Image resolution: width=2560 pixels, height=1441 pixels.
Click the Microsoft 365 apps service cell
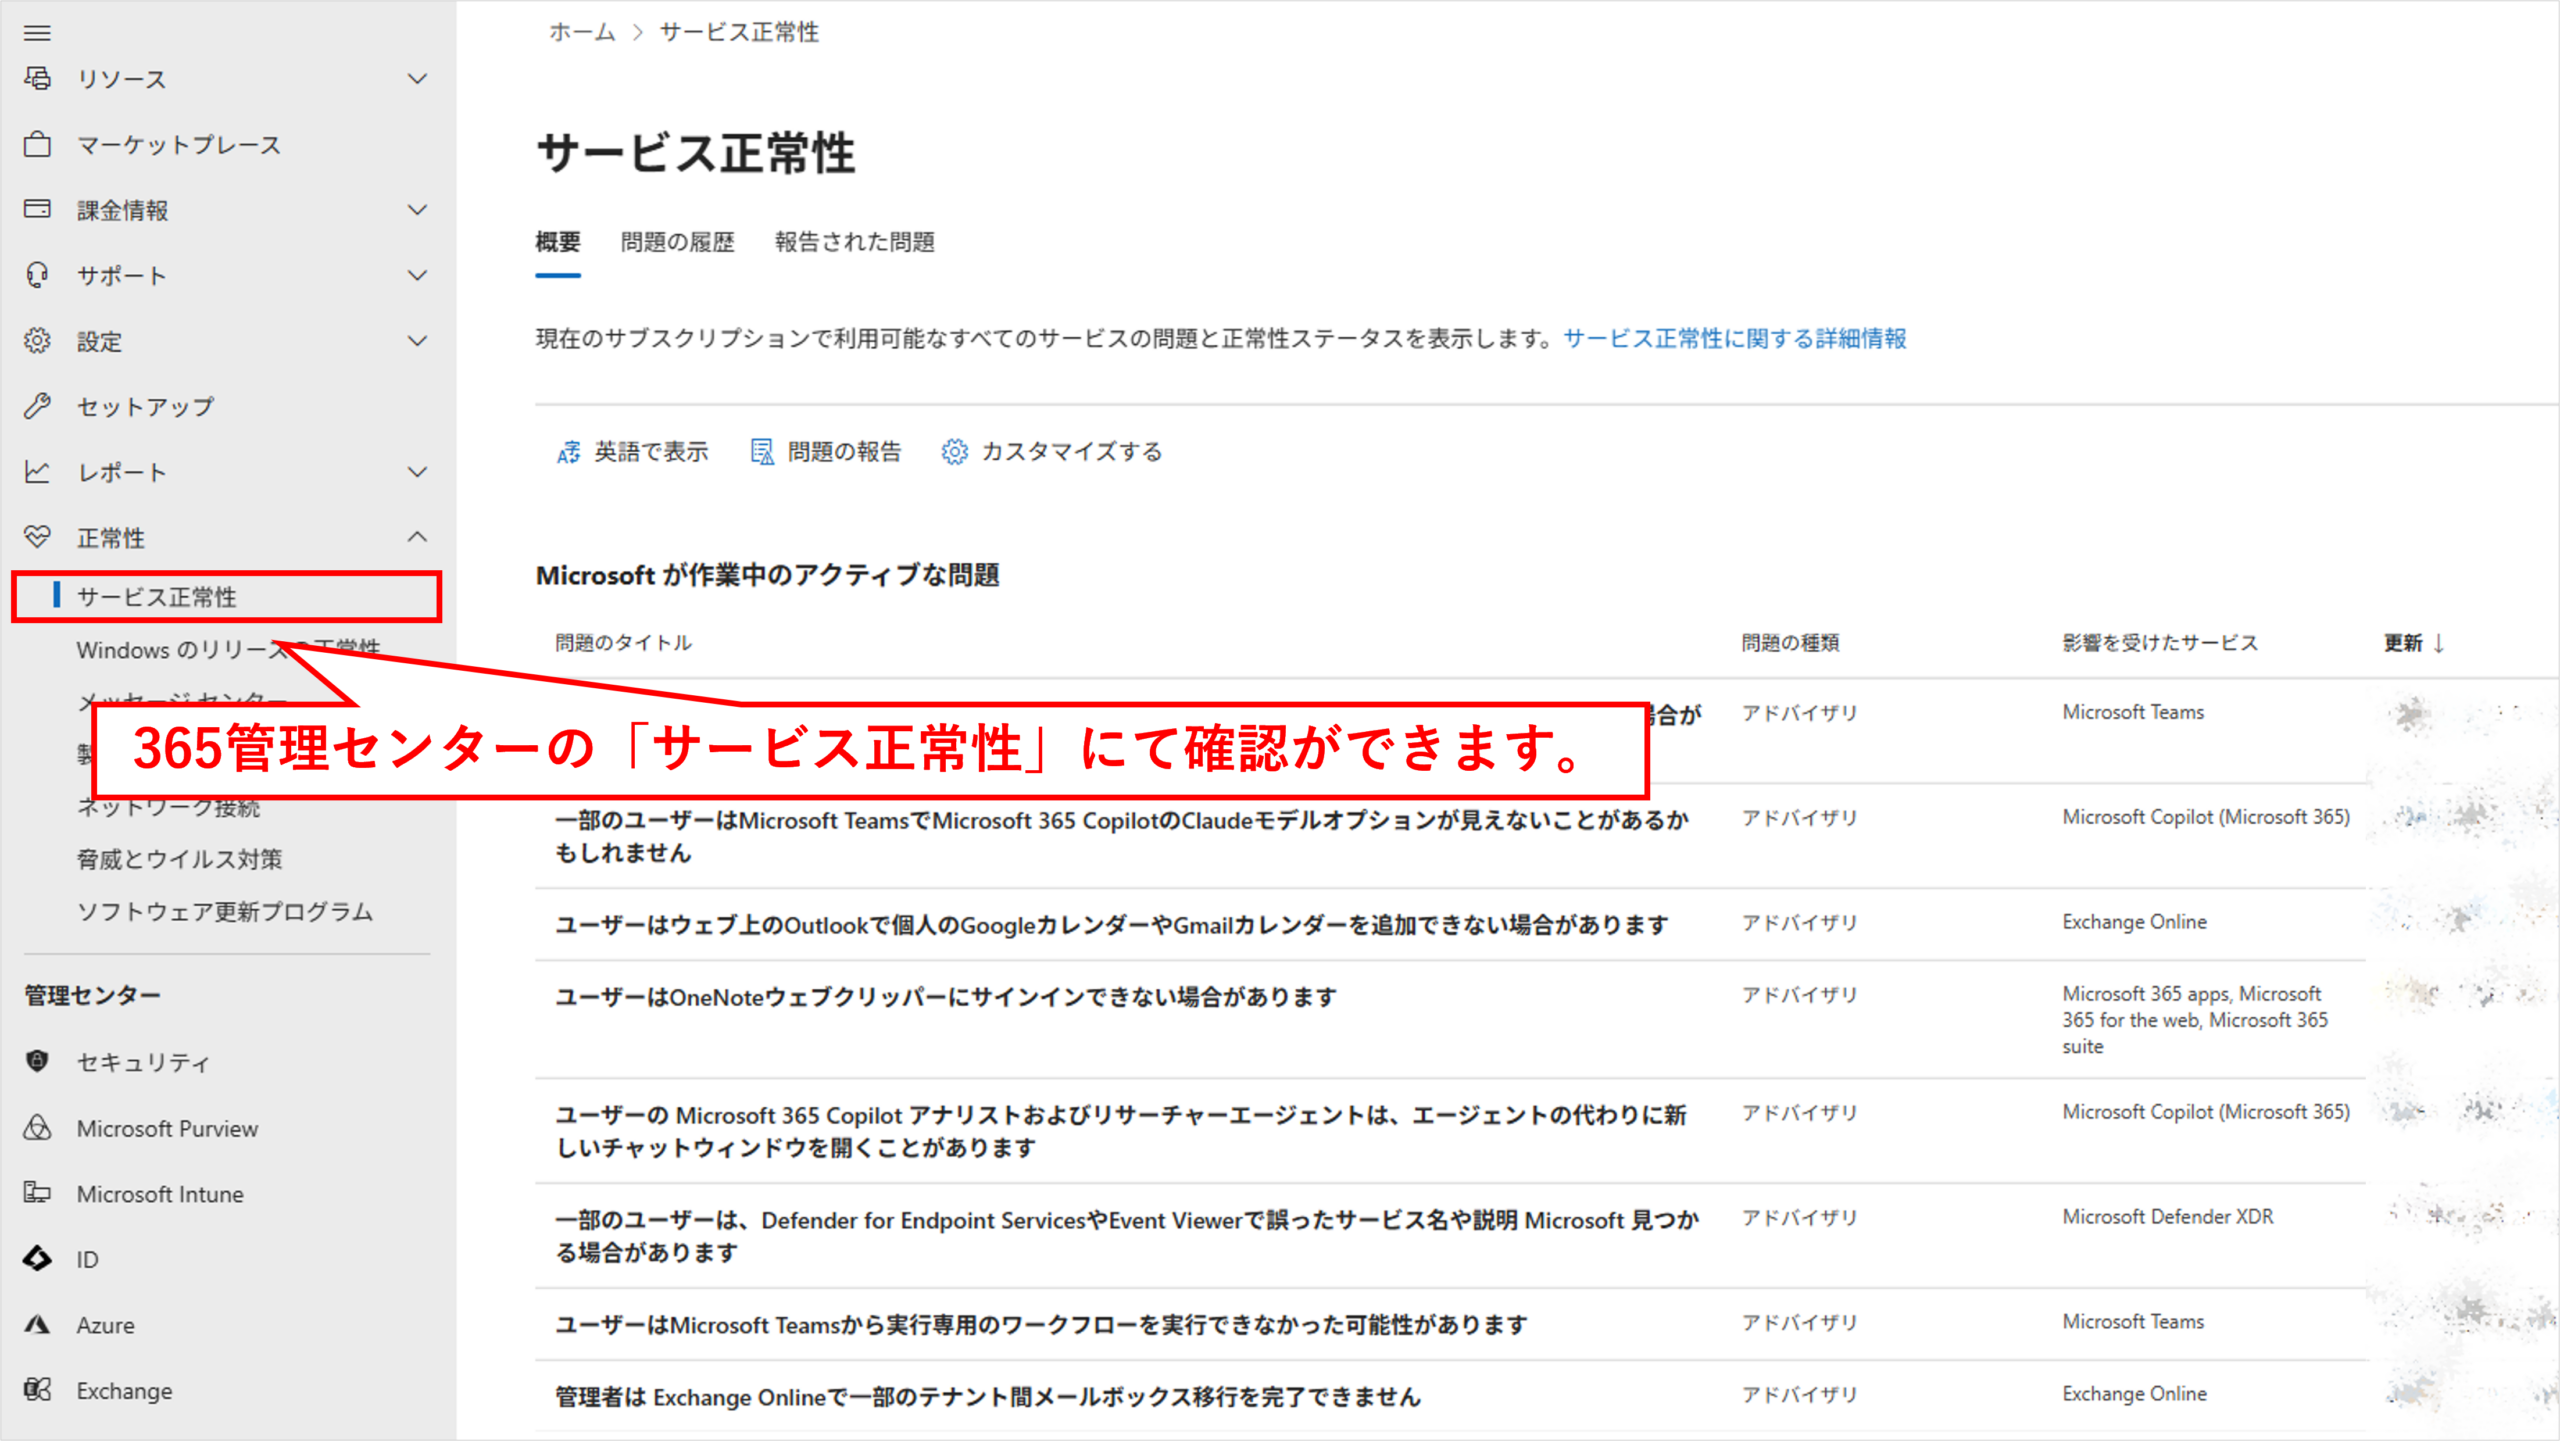click(x=2195, y=1020)
